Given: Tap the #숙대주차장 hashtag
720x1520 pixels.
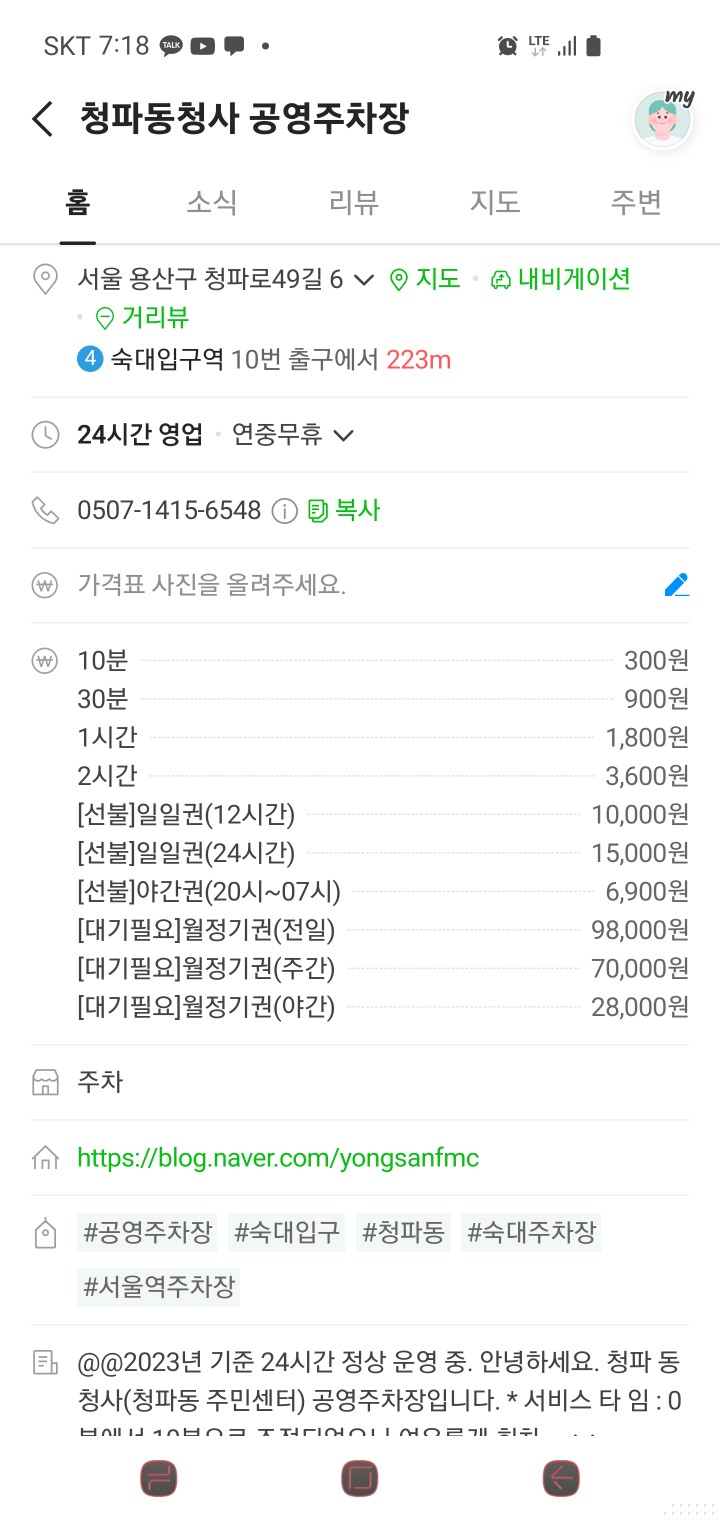Looking at the screenshot, I should (x=531, y=1232).
